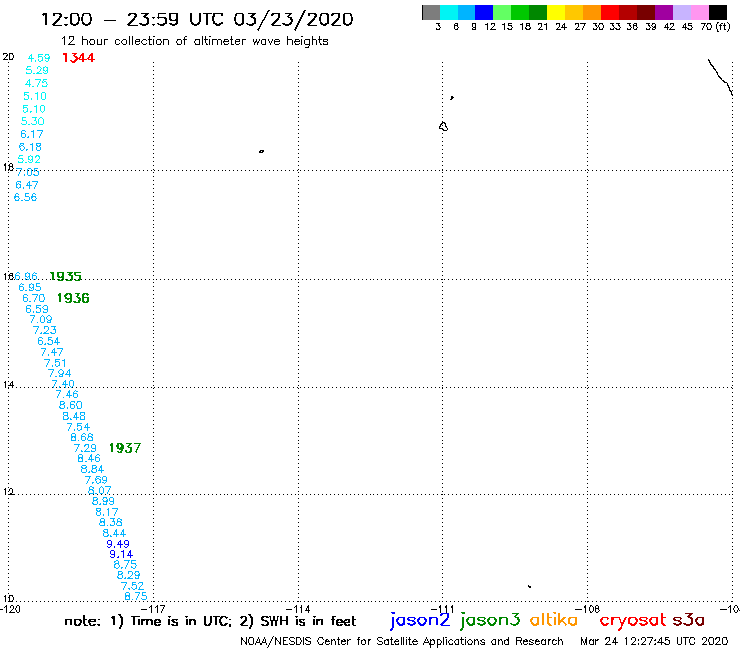Viewport: 740px width, 650px height.
Task: Select the wave height value 6.56
Action: click(25, 197)
